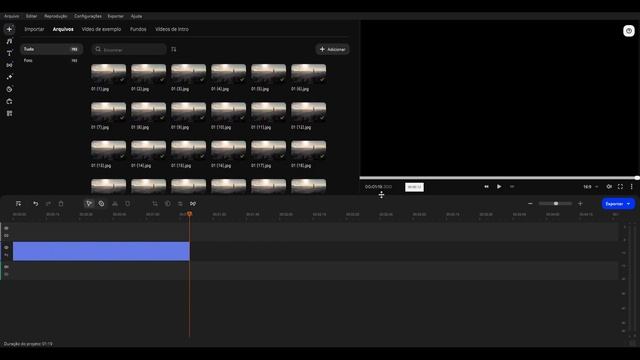Open the transition wizard icon on toolbar
Image resolution: width=640 pixels, height=360 pixels.
point(193,204)
